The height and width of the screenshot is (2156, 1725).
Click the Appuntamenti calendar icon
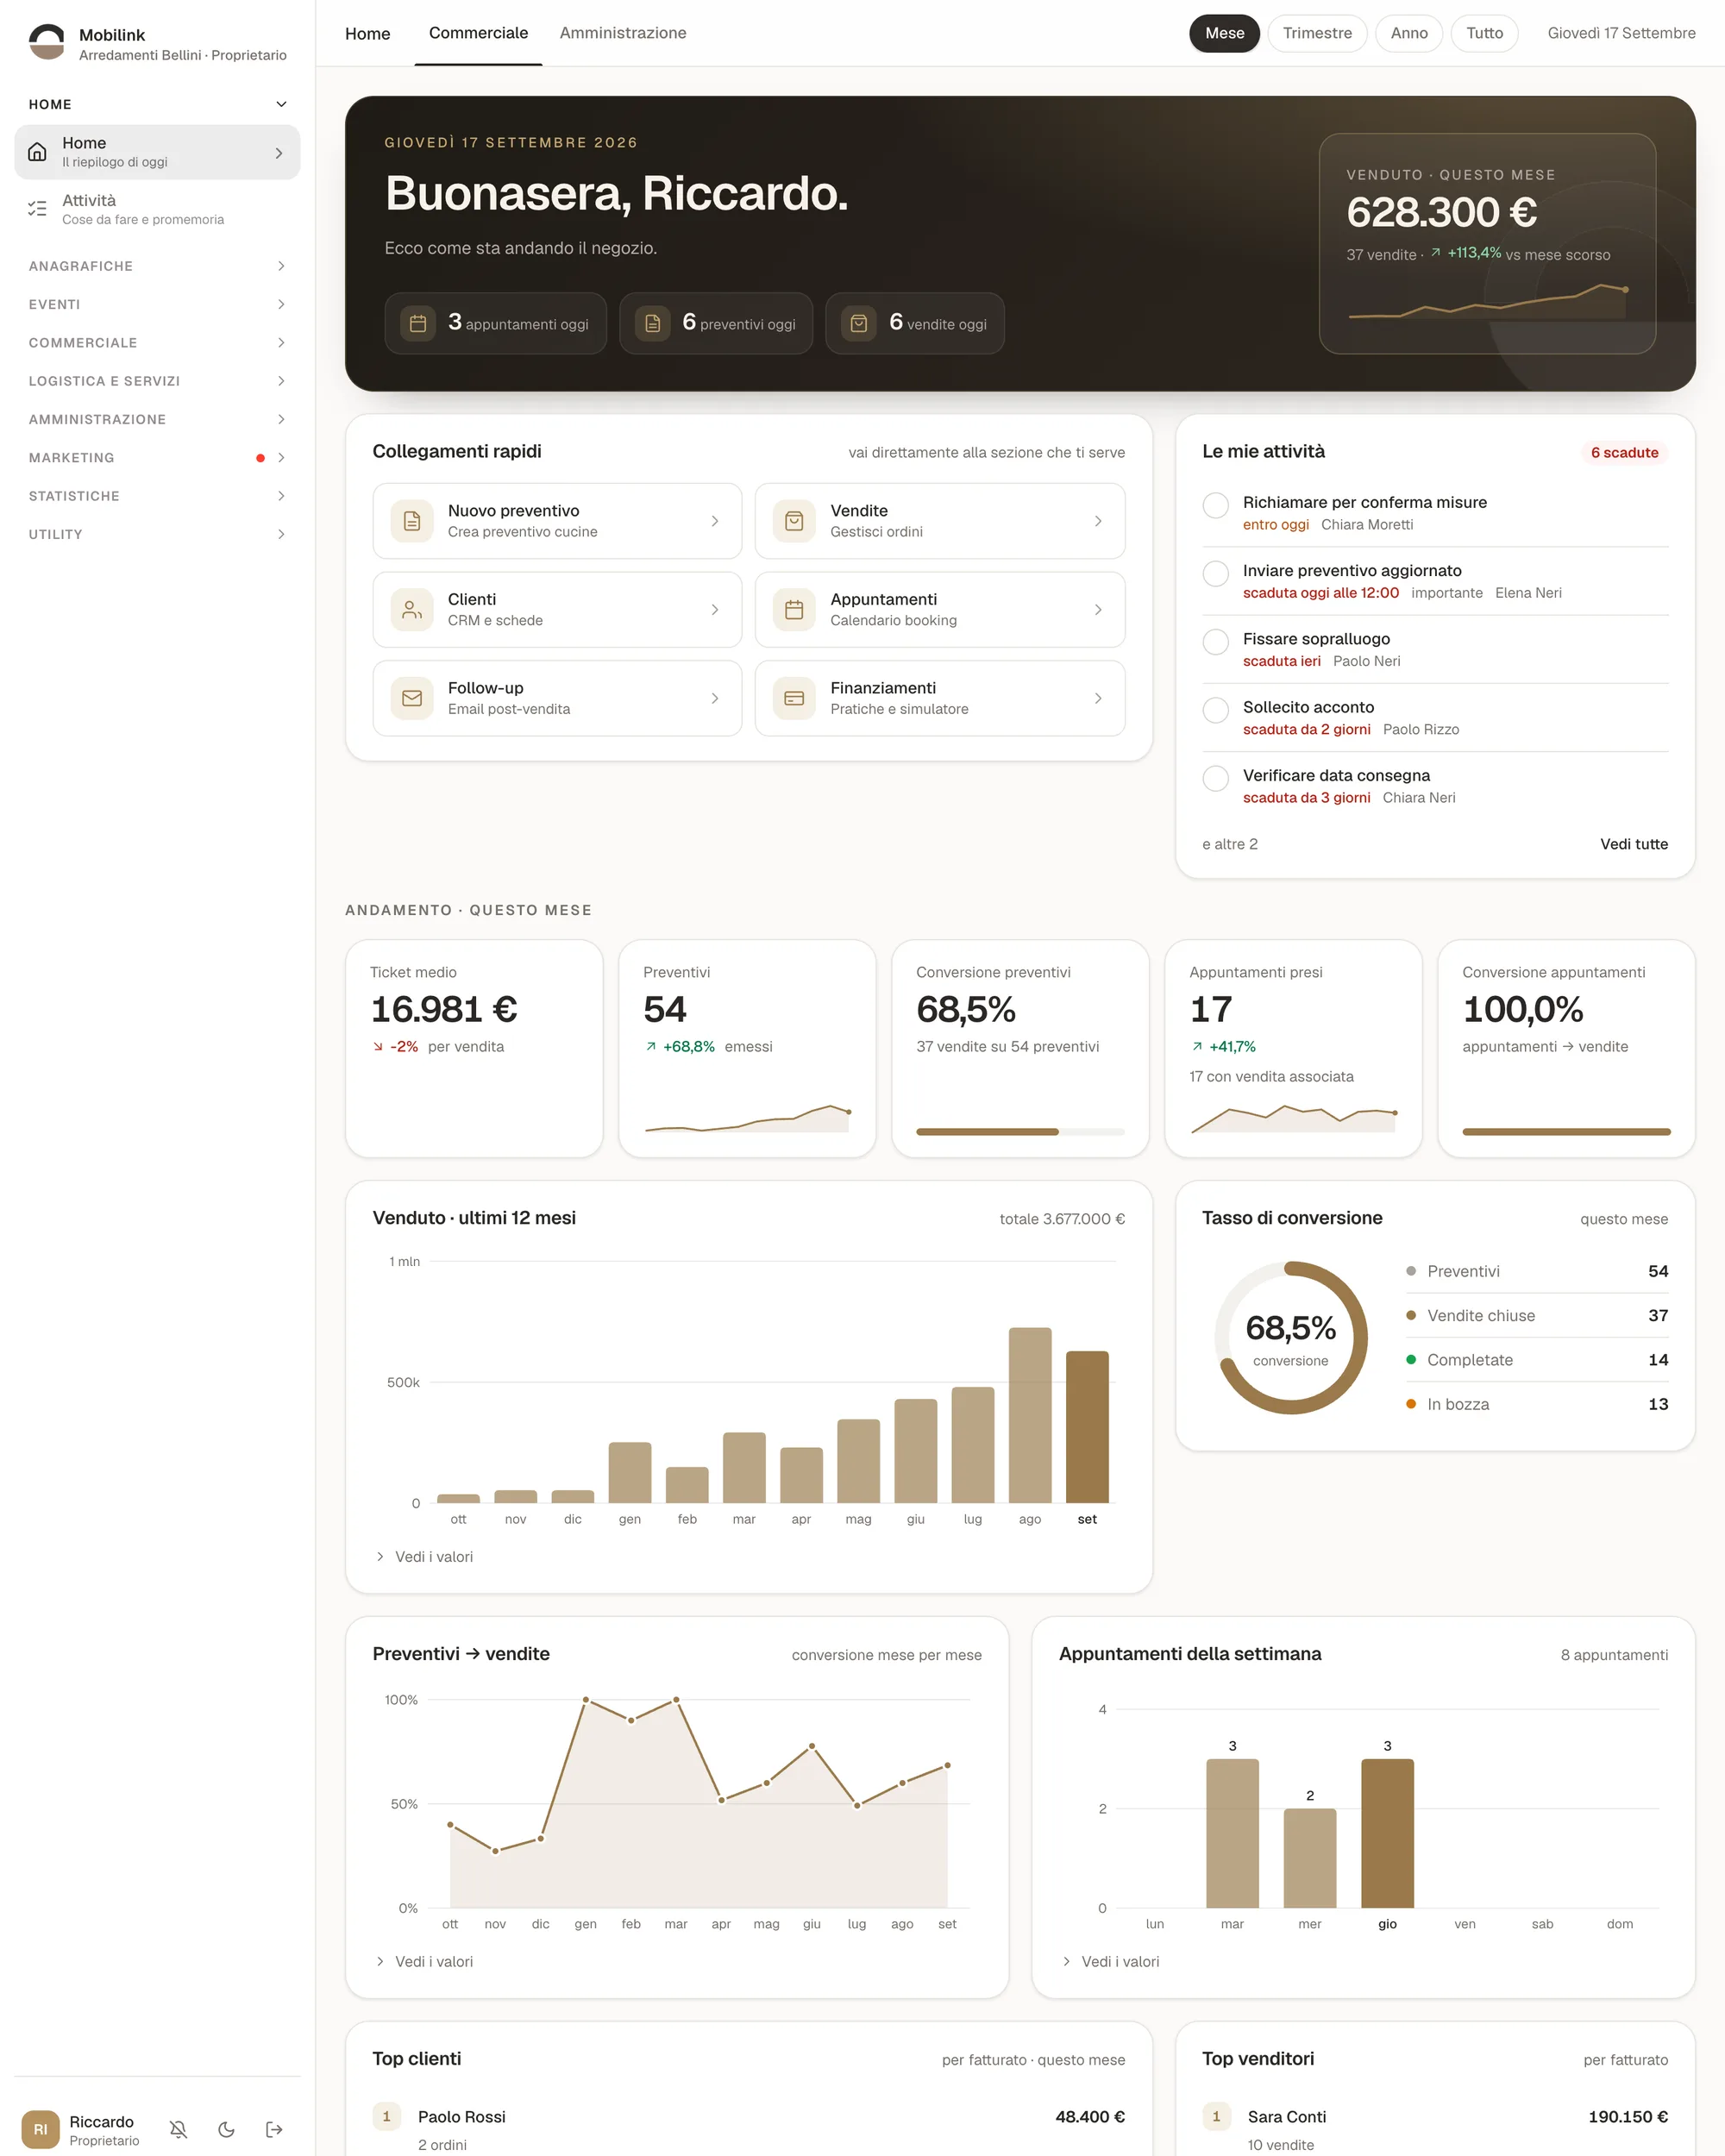(x=794, y=610)
